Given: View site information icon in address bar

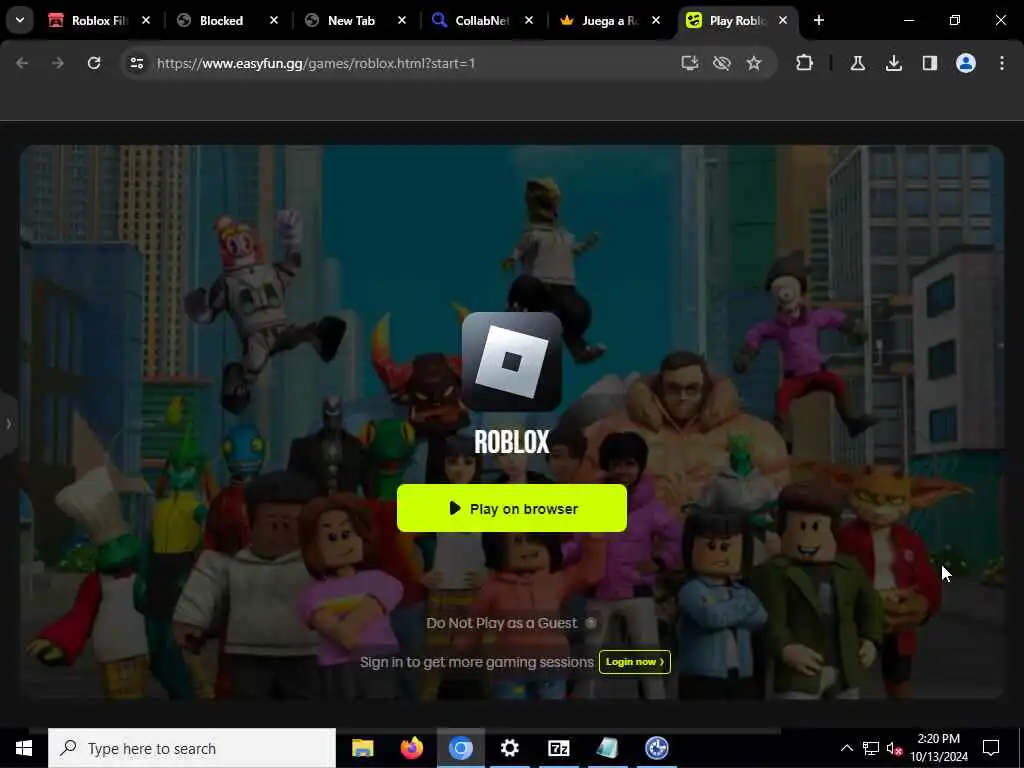Looking at the screenshot, I should [136, 63].
